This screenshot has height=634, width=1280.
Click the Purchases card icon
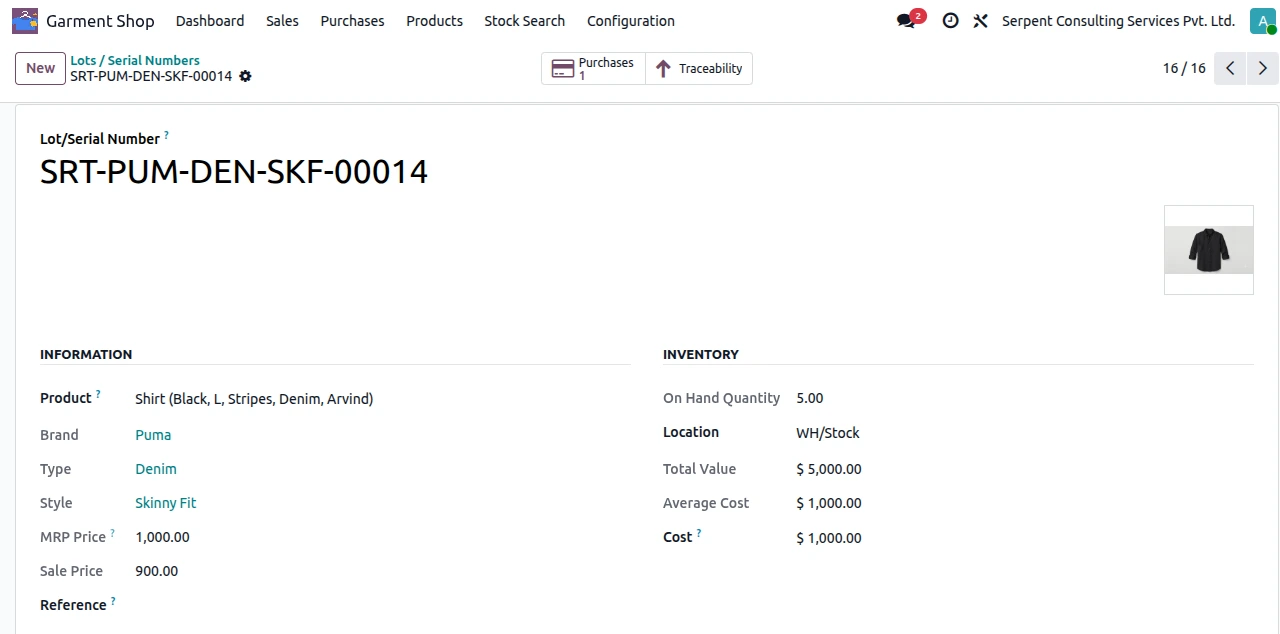(563, 69)
